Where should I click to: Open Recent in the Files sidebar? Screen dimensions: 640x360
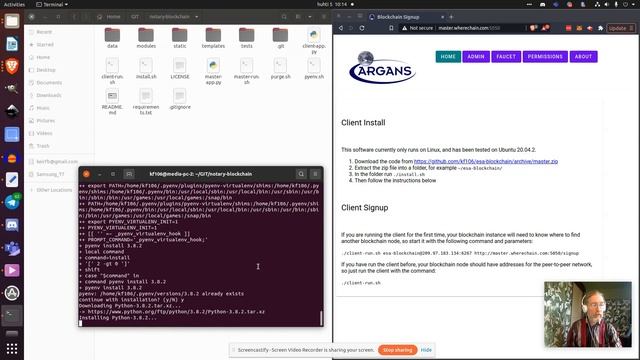click(x=44, y=32)
